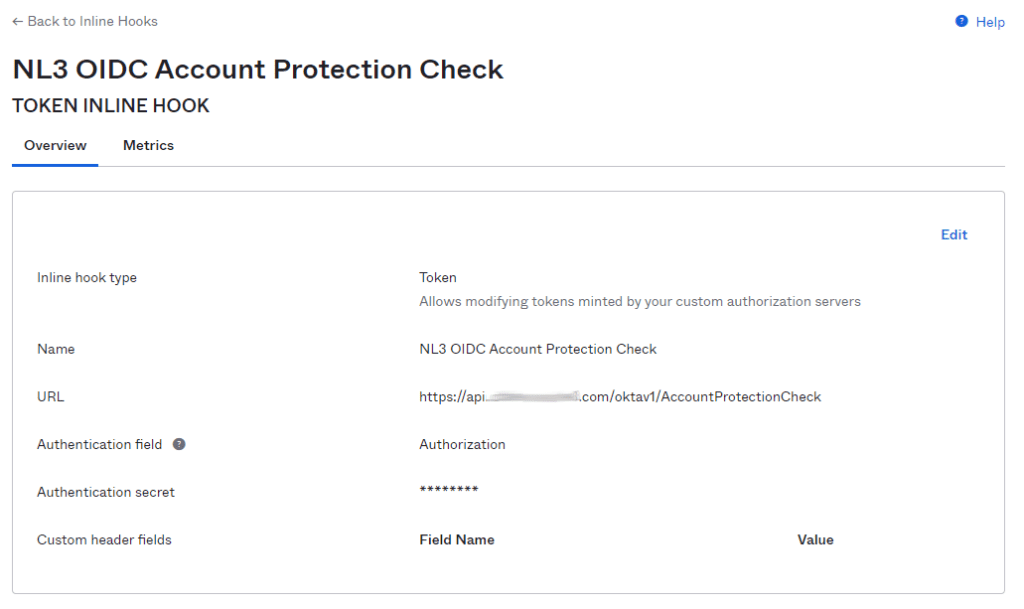Open the Help question mark icon
Image resolution: width=1024 pixels, height=609 pixels.
click(x=961, y=22)
